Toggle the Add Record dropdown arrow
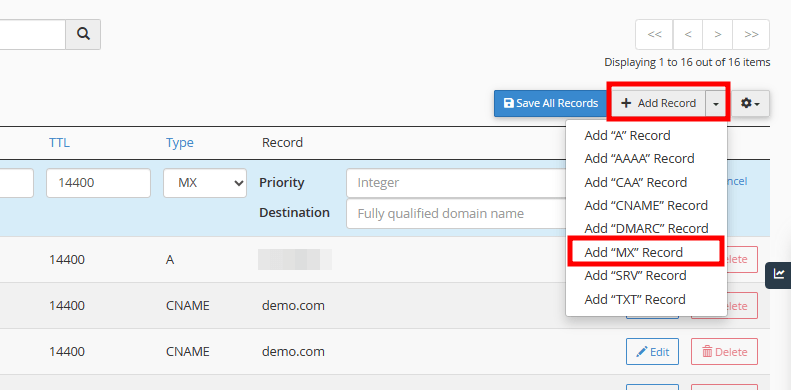 tap(716, 103)
